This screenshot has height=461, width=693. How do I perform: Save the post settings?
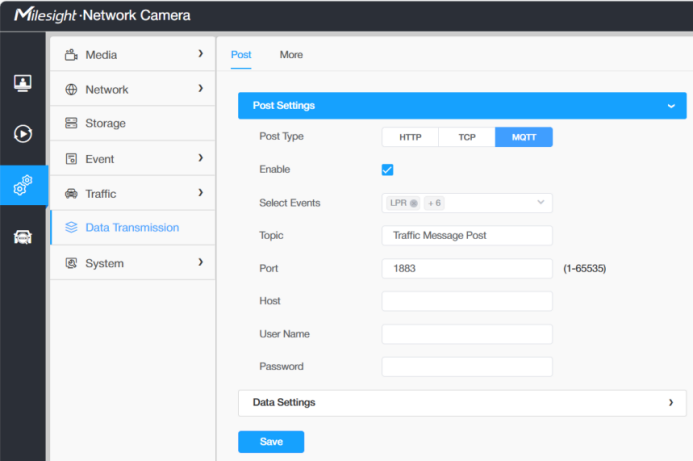point(271,442)
